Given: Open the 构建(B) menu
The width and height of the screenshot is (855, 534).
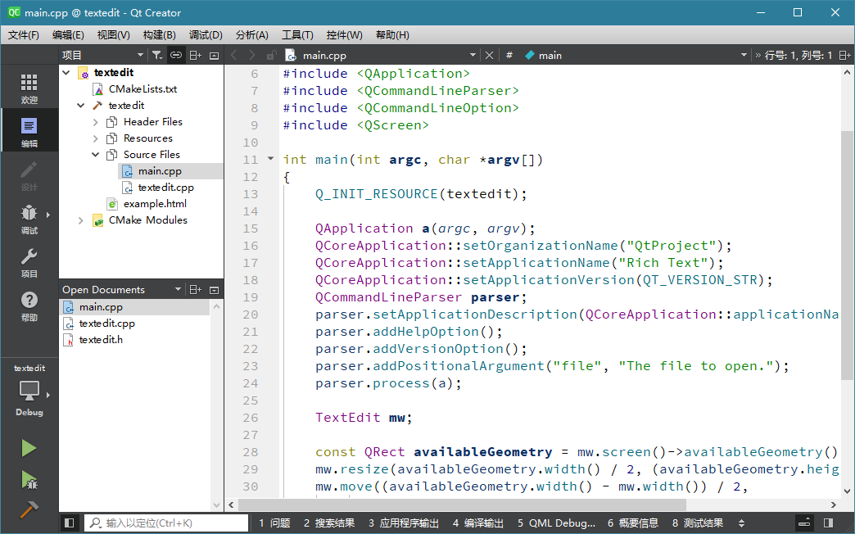Looking at the screenshot, I should (x=159, y=35).
